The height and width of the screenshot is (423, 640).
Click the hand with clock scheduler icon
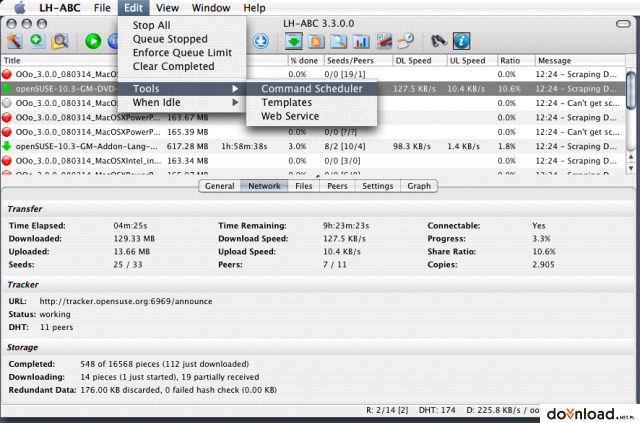[x=406, y=41]
